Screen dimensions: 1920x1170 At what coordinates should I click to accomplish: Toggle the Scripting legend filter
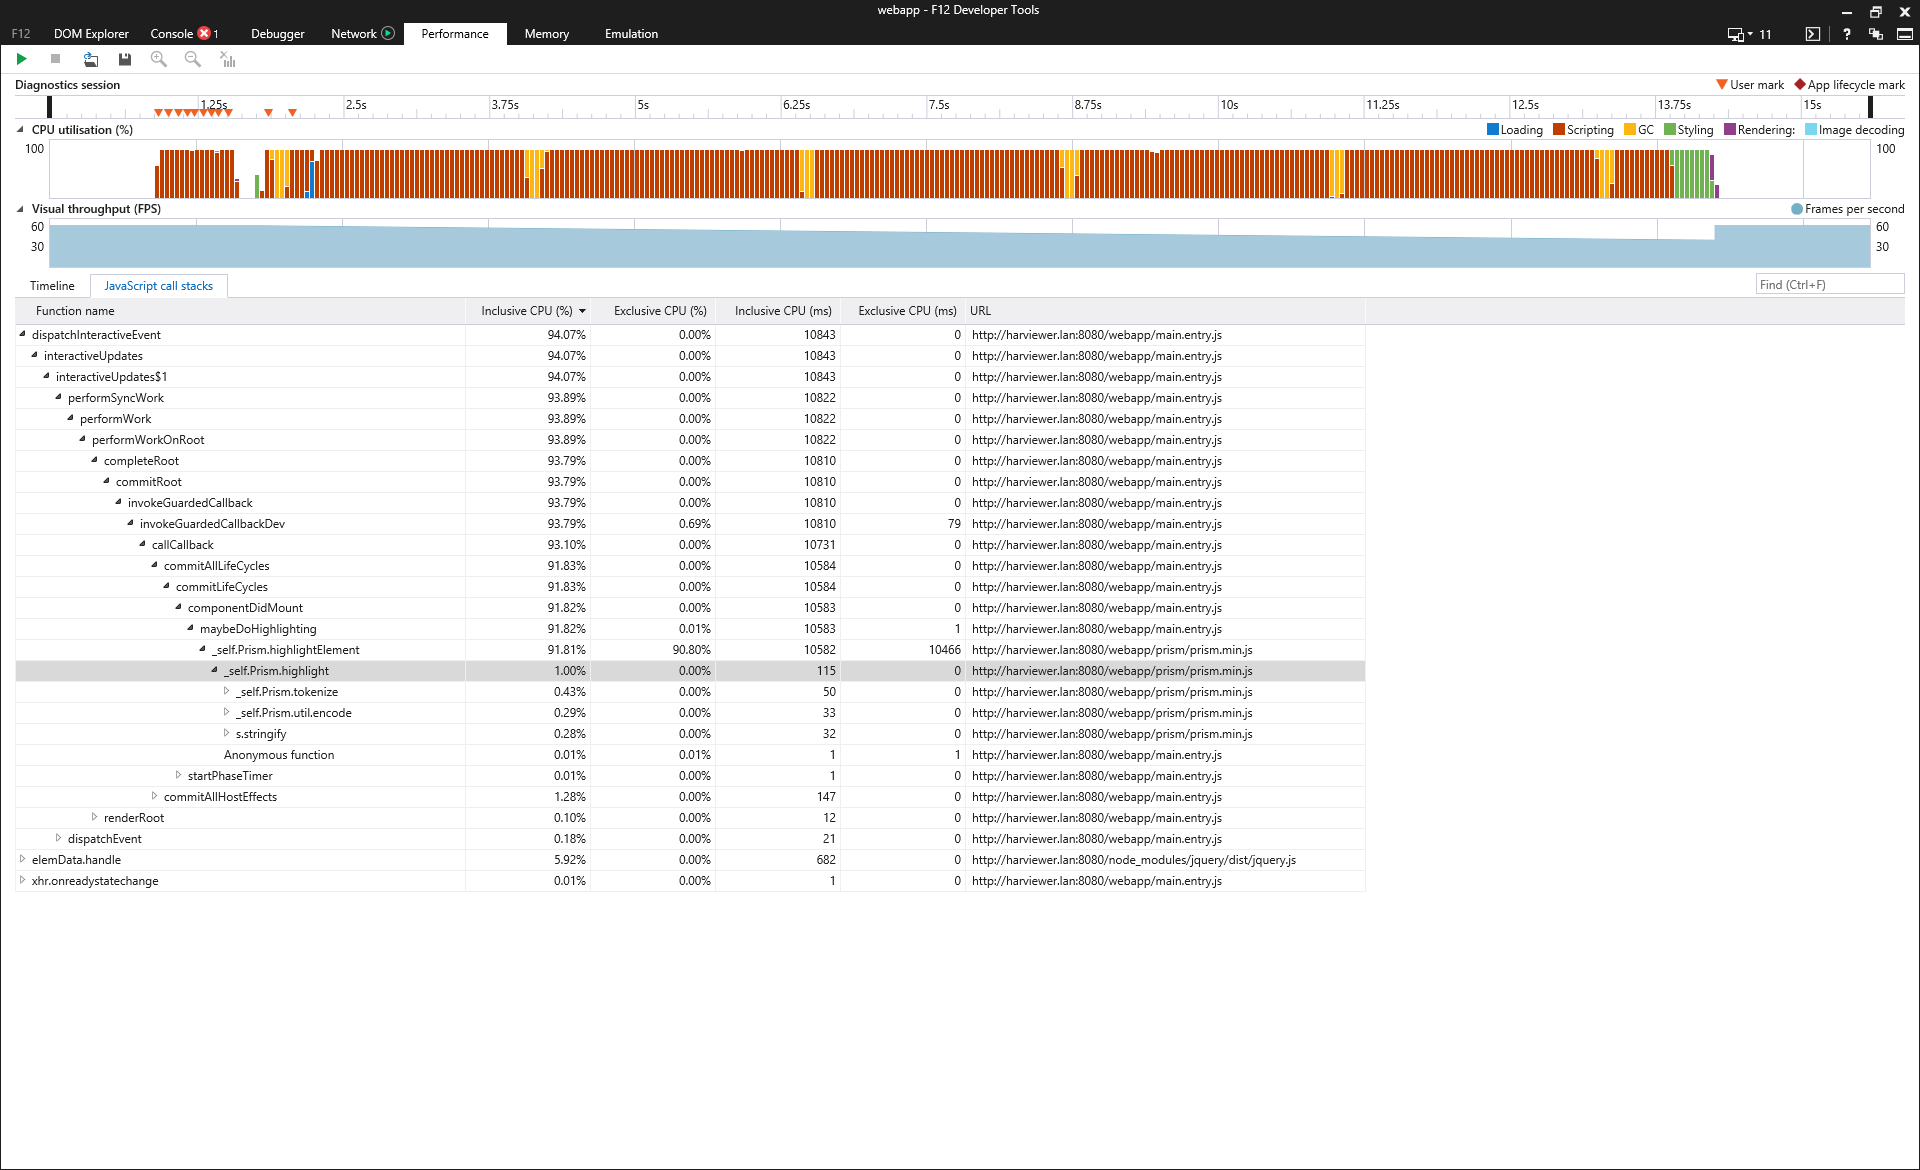coord(1582,129)
